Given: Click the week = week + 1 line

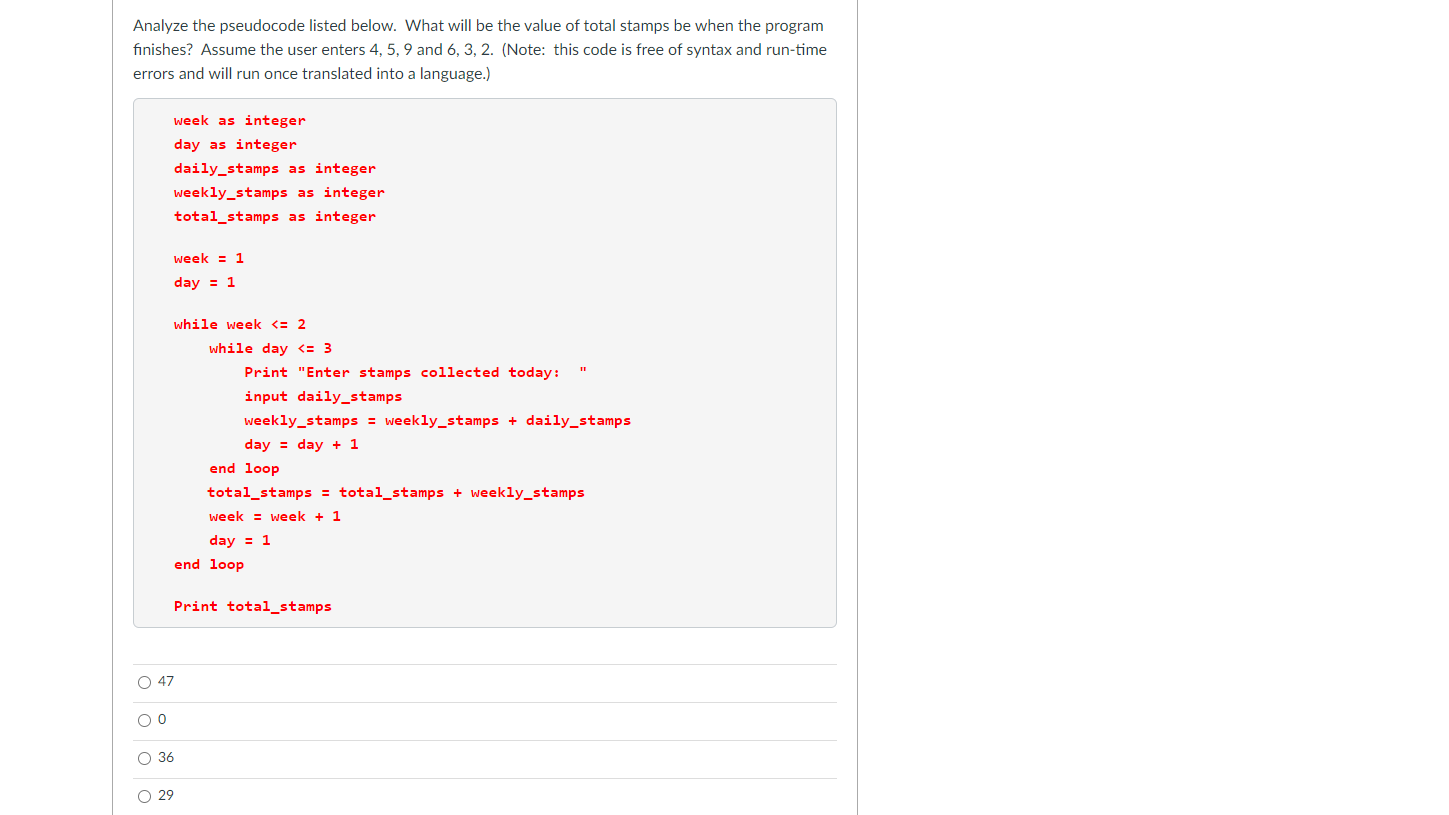Looking at the screenshot, I should [274, 516].
